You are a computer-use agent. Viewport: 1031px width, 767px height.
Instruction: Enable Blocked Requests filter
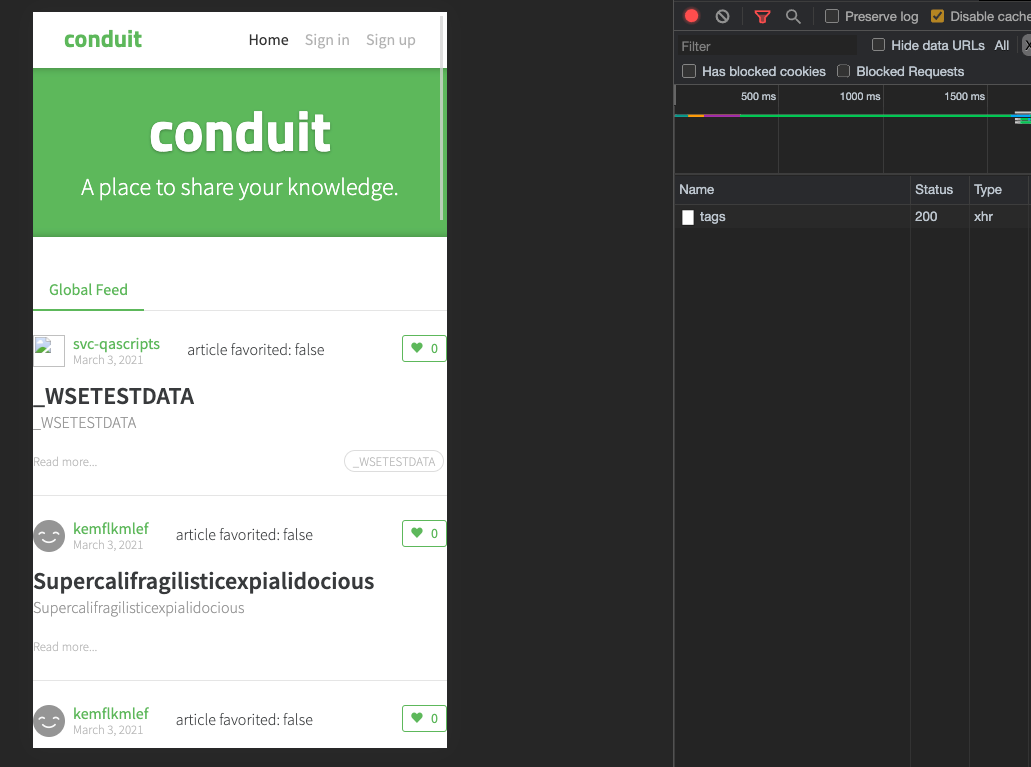point(844,71)
